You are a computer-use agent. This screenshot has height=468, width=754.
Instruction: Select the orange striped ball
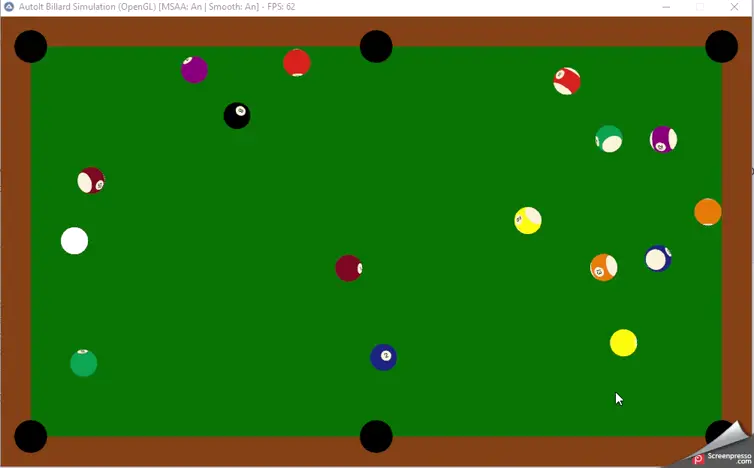603,267
